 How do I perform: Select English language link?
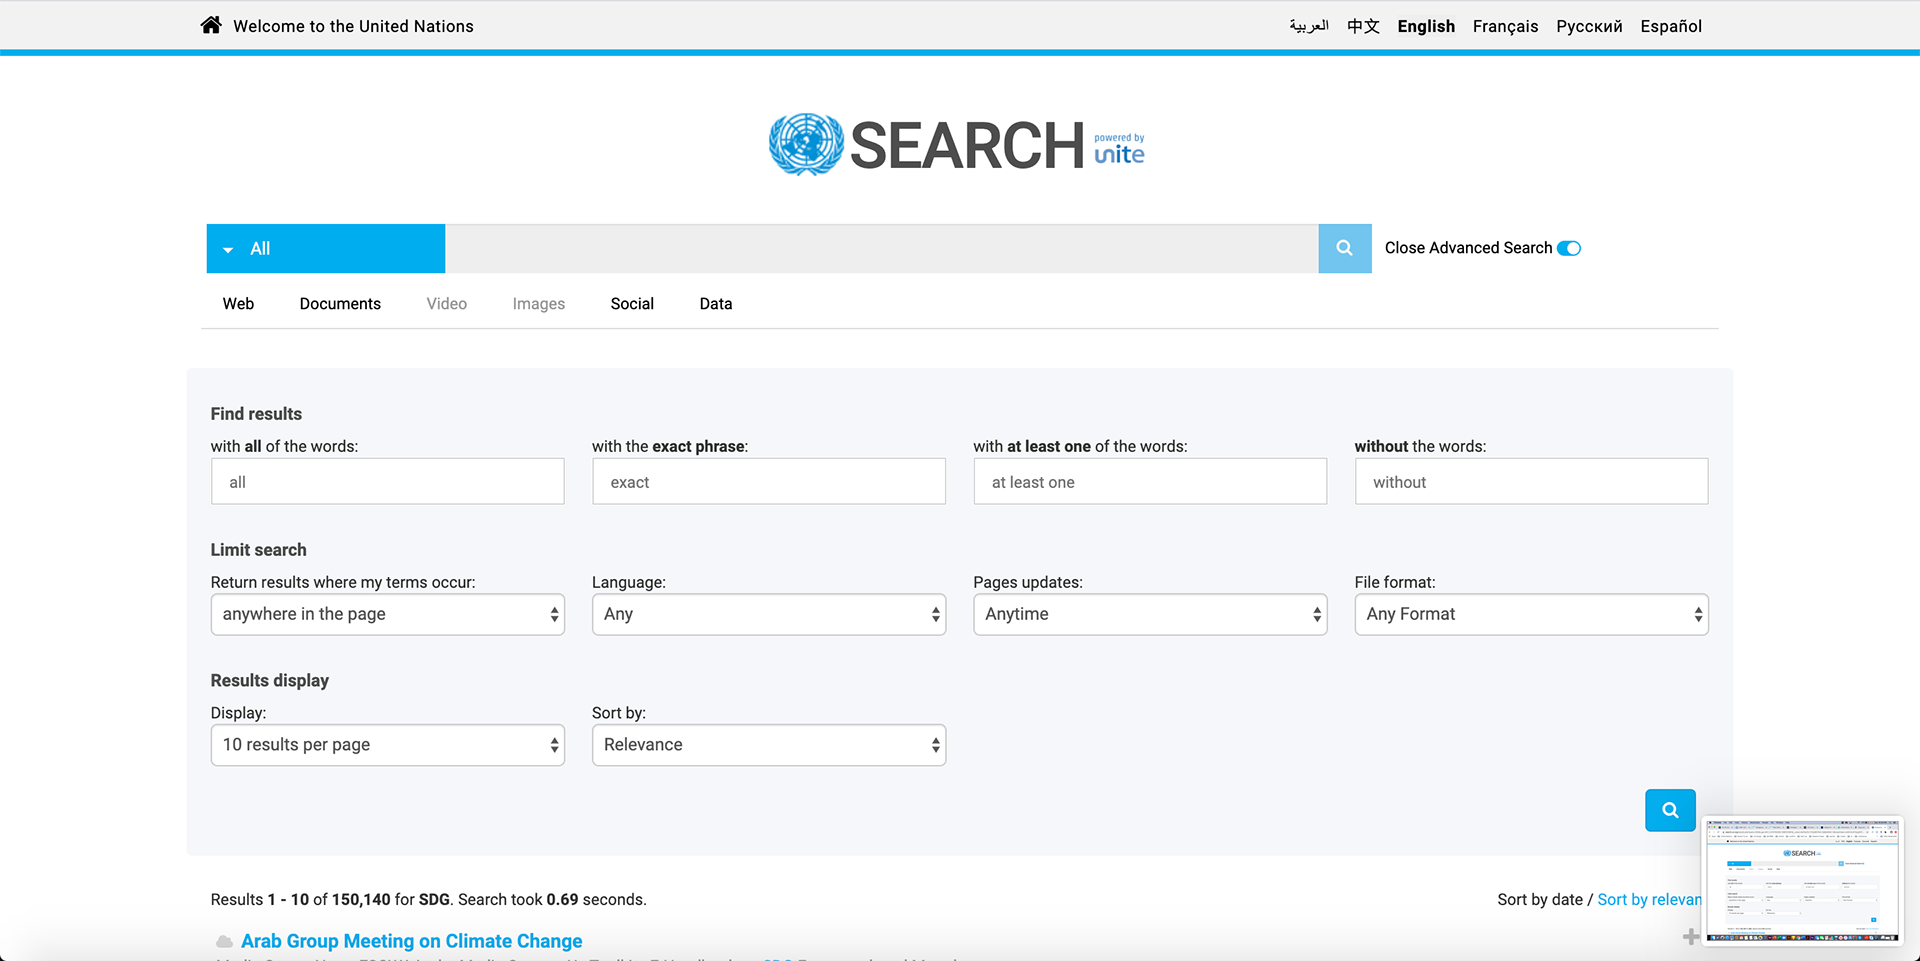1426,26
